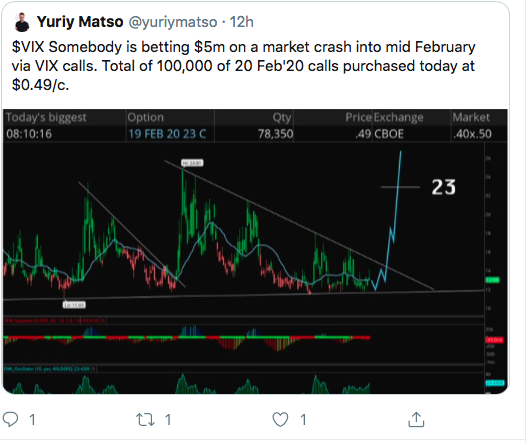Click the green current price tag on axis

pyautogui.click(x=492, y=280)
